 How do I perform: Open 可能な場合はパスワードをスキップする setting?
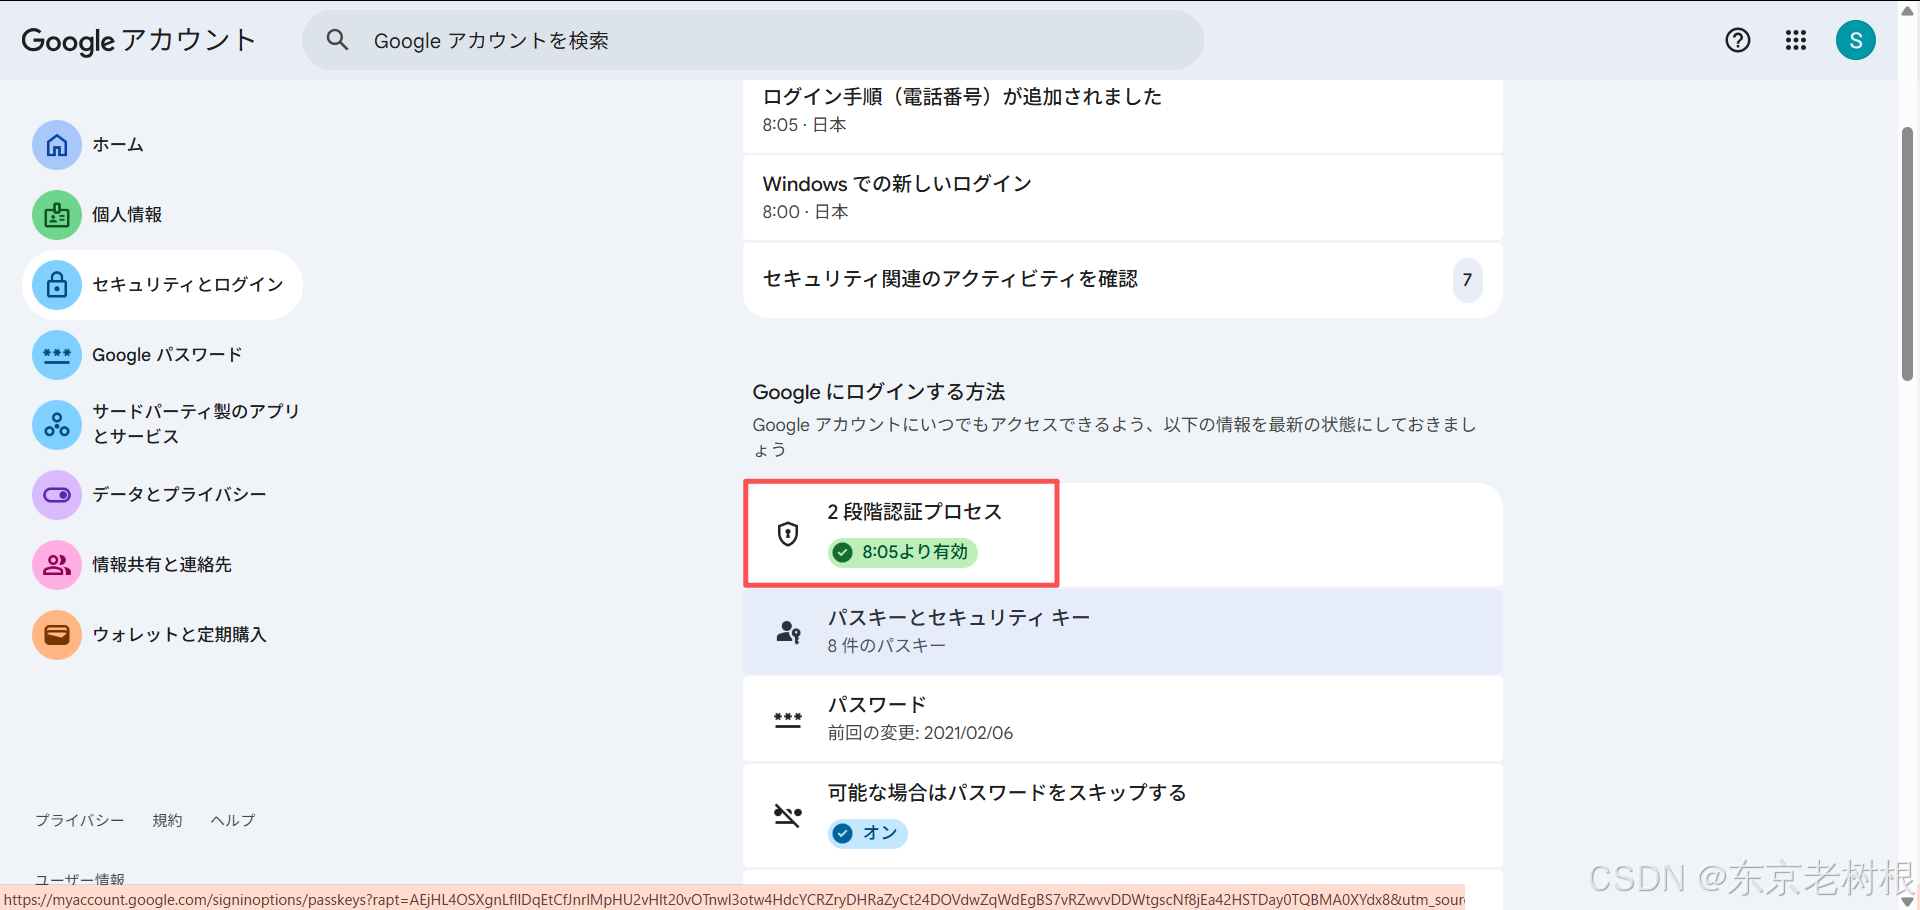click(x=1122, y=815)
